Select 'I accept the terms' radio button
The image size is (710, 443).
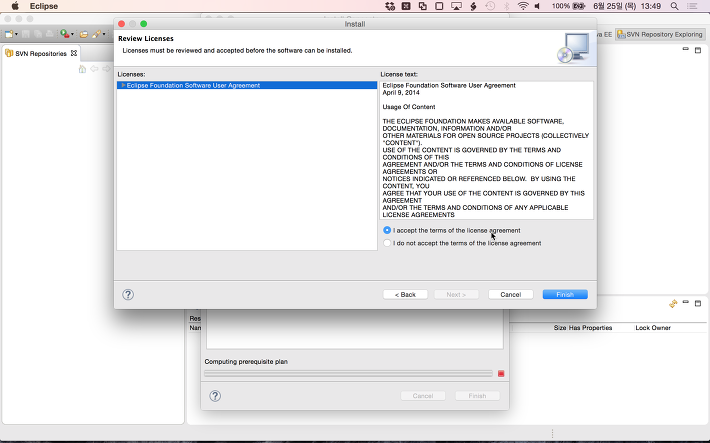[x=387, y=230]
